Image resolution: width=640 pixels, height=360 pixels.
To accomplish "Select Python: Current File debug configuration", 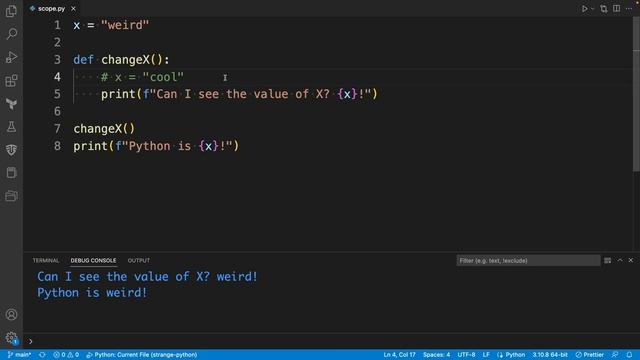I will (142, 355).
